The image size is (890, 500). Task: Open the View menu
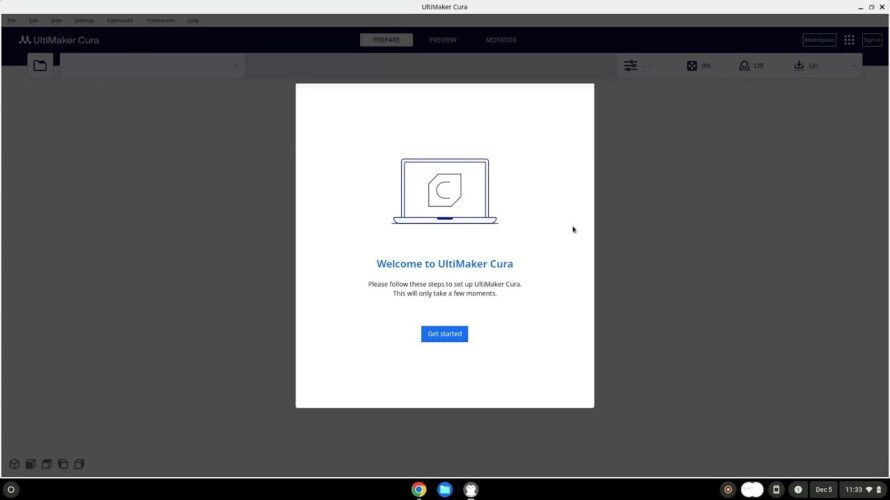pyautogui.click(x=56, y=20)
